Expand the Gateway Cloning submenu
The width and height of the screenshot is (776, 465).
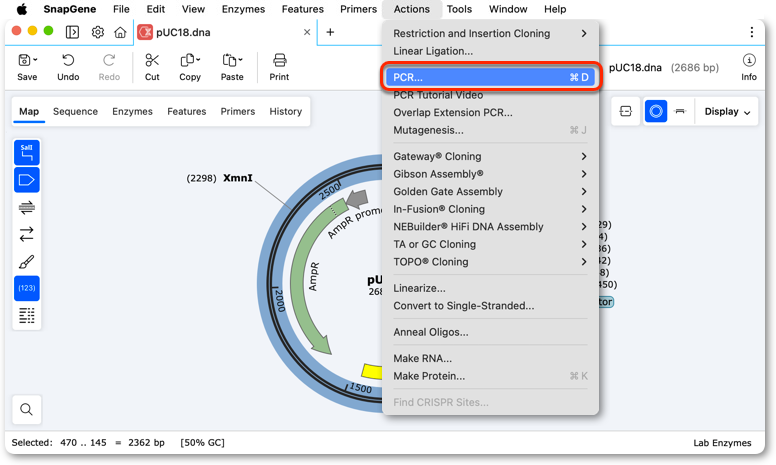pyautogui.click(x=490, y=156)
